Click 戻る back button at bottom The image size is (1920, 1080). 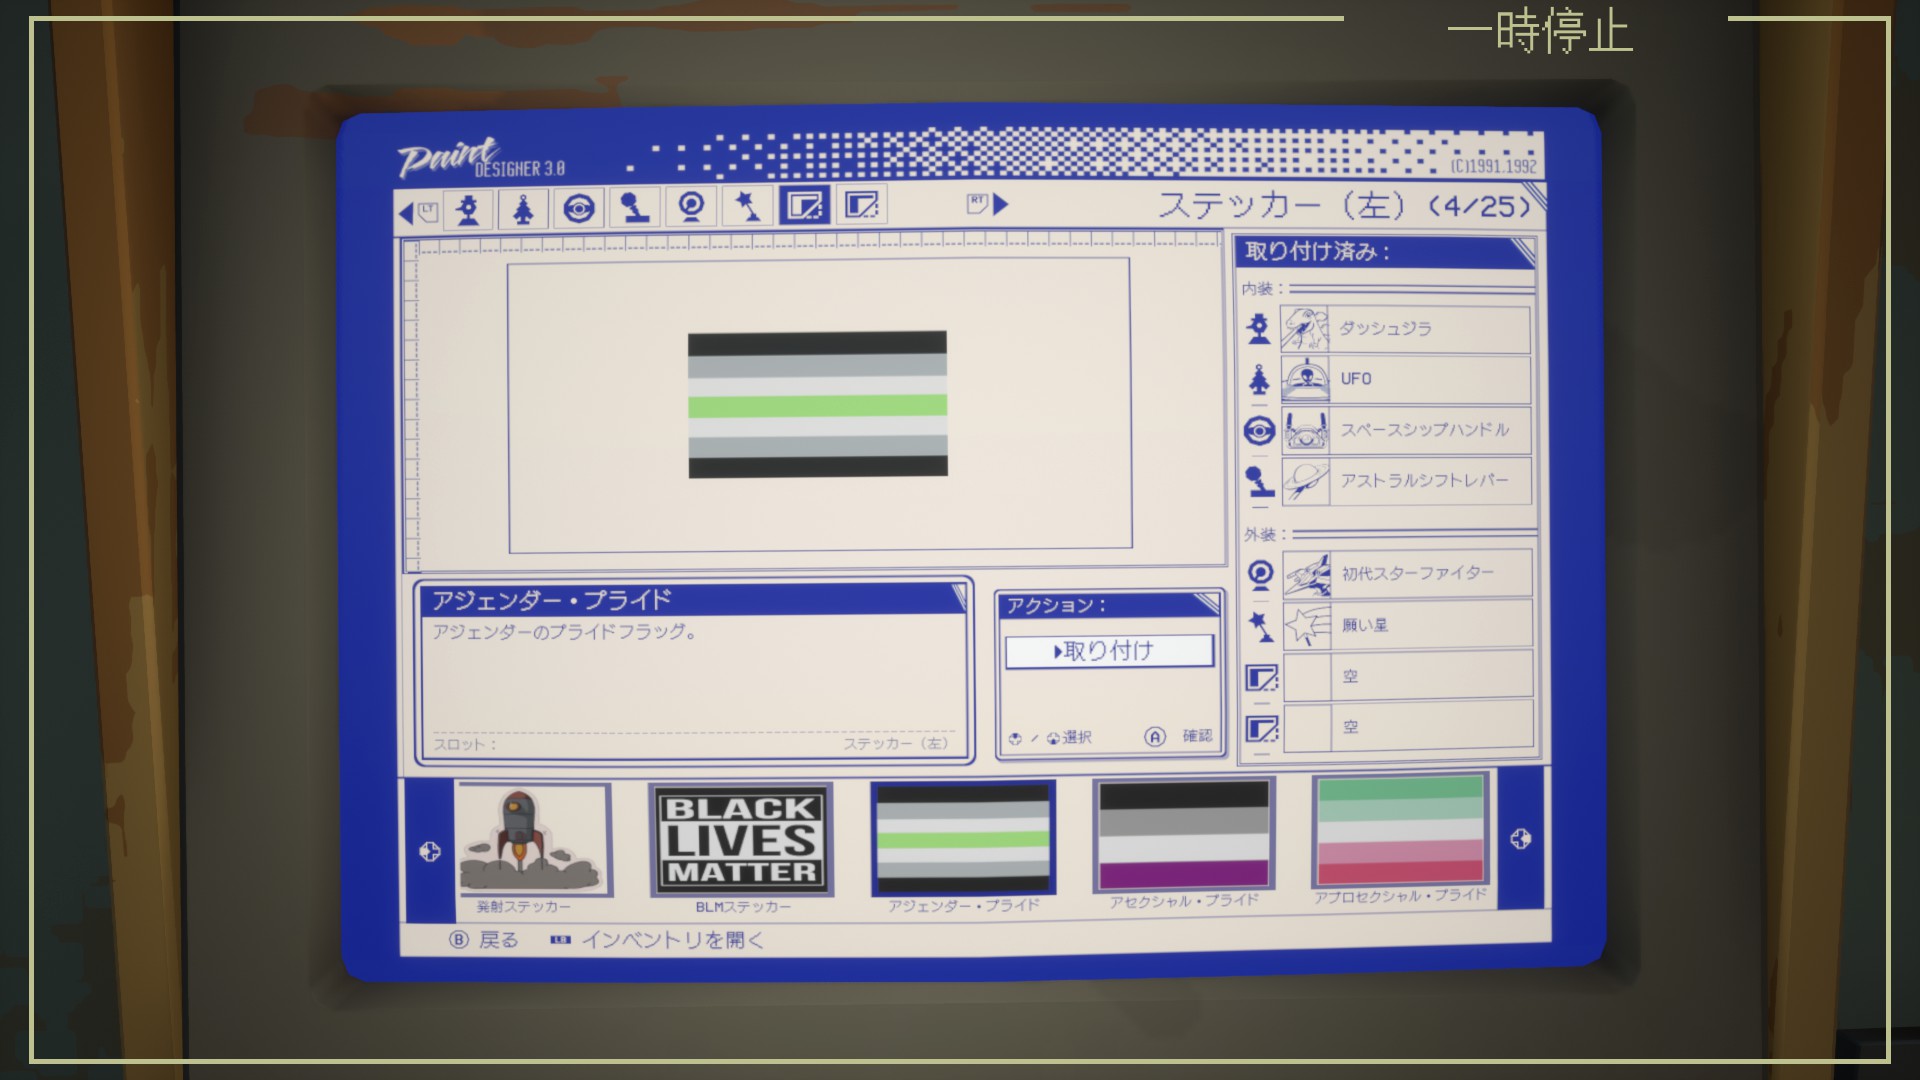coord(485,940)
